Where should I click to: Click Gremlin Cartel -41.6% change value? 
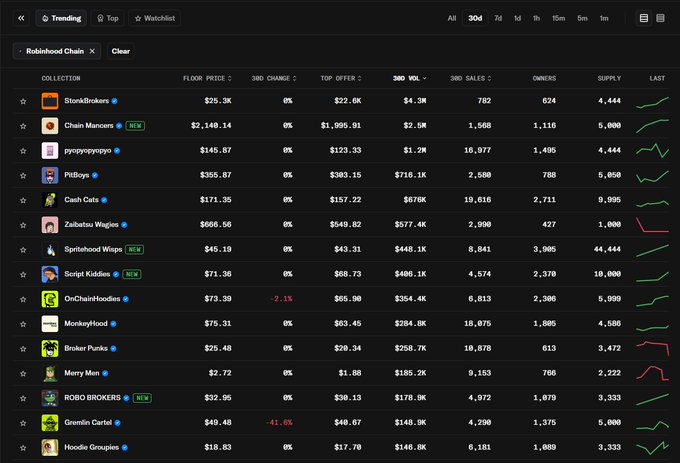[279, 422]
